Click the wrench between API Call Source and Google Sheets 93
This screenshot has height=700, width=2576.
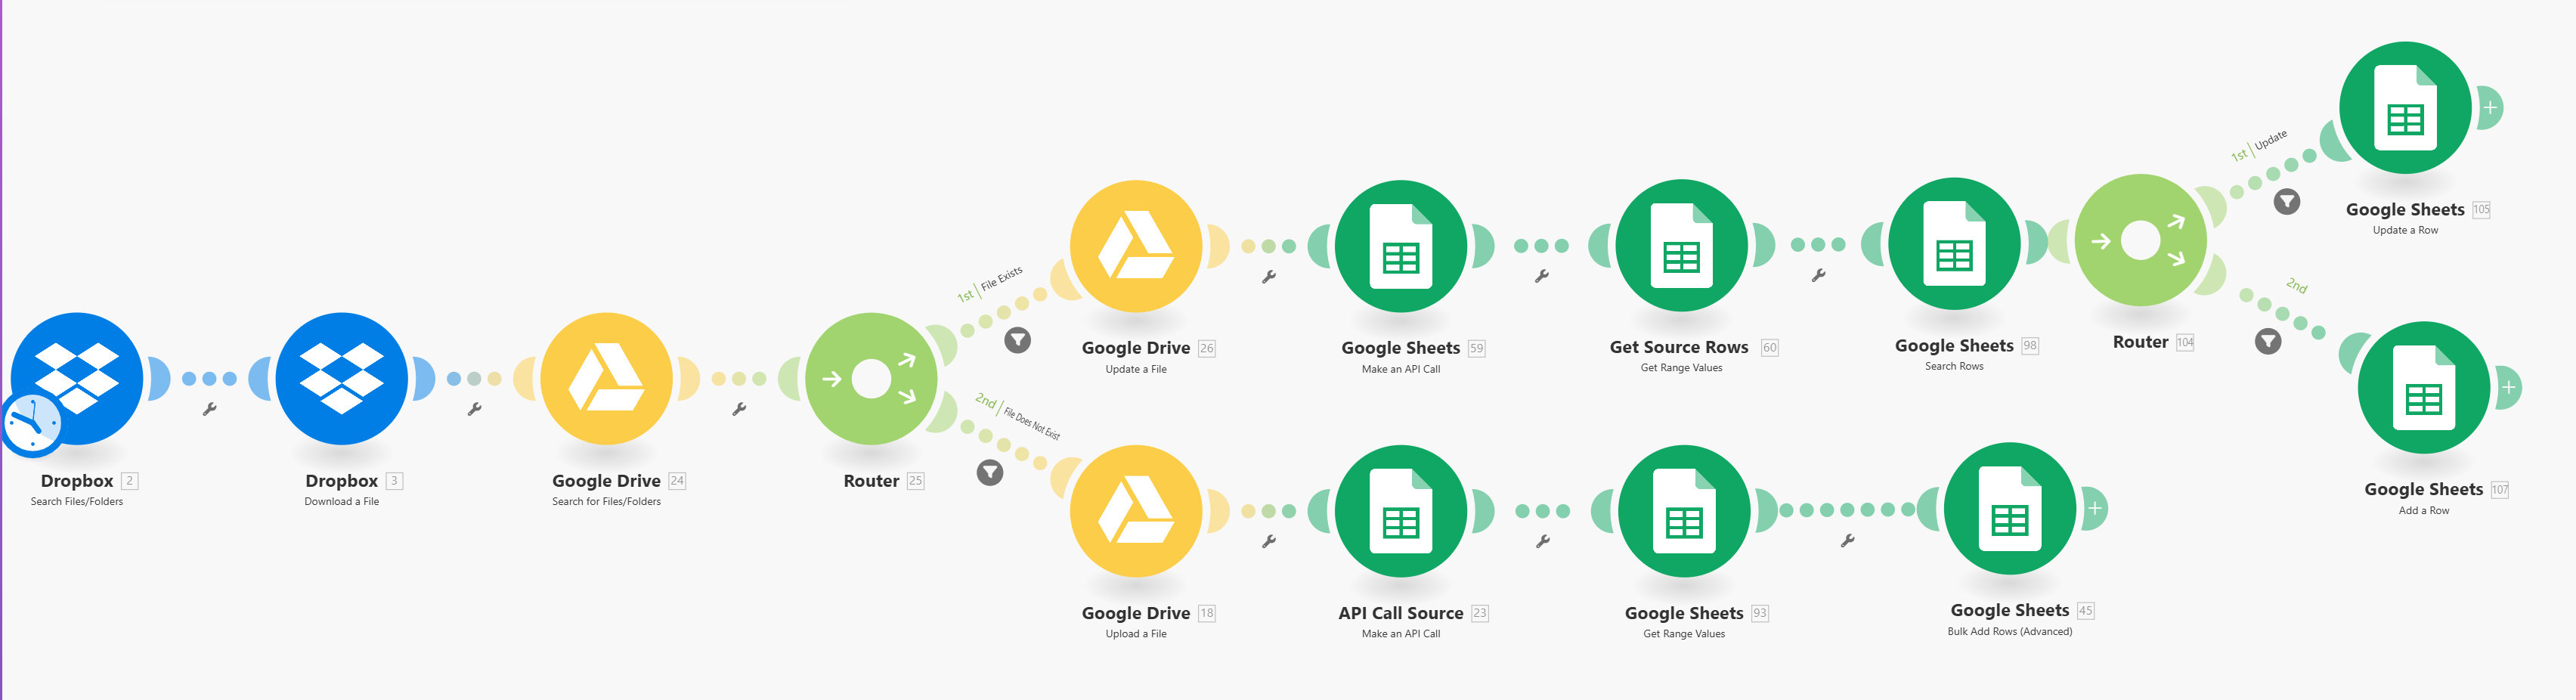coord(1543,541)
